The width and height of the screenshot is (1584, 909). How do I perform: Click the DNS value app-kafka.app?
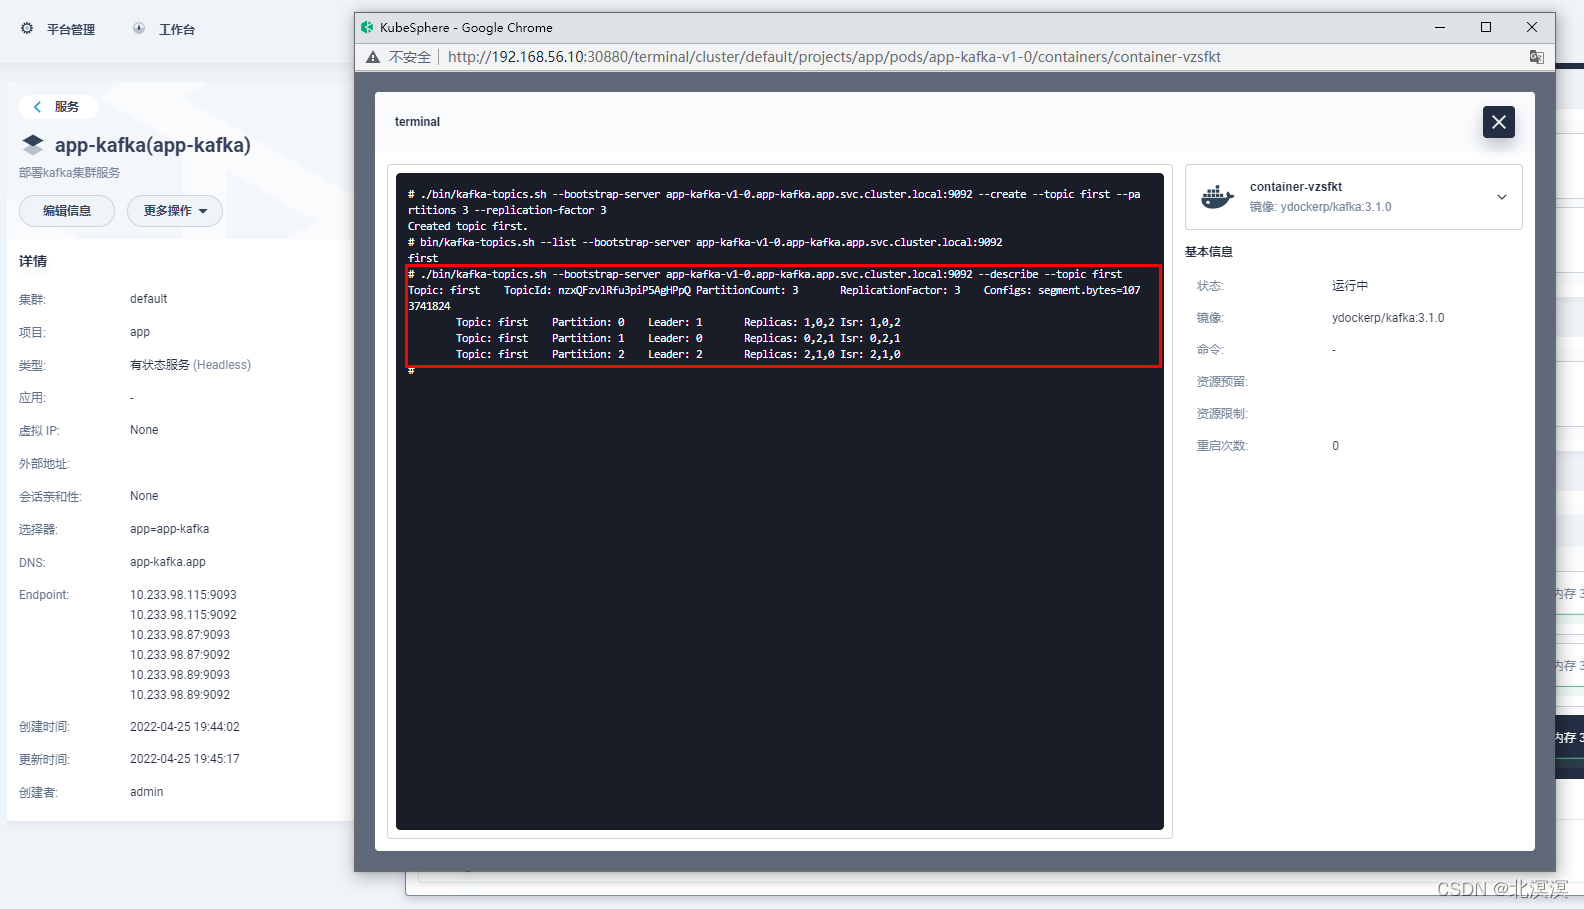(168, 562)
